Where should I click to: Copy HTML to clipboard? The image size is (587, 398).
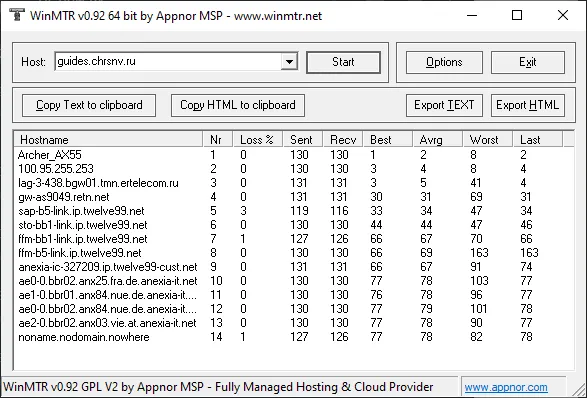click(x=238, y=105)
